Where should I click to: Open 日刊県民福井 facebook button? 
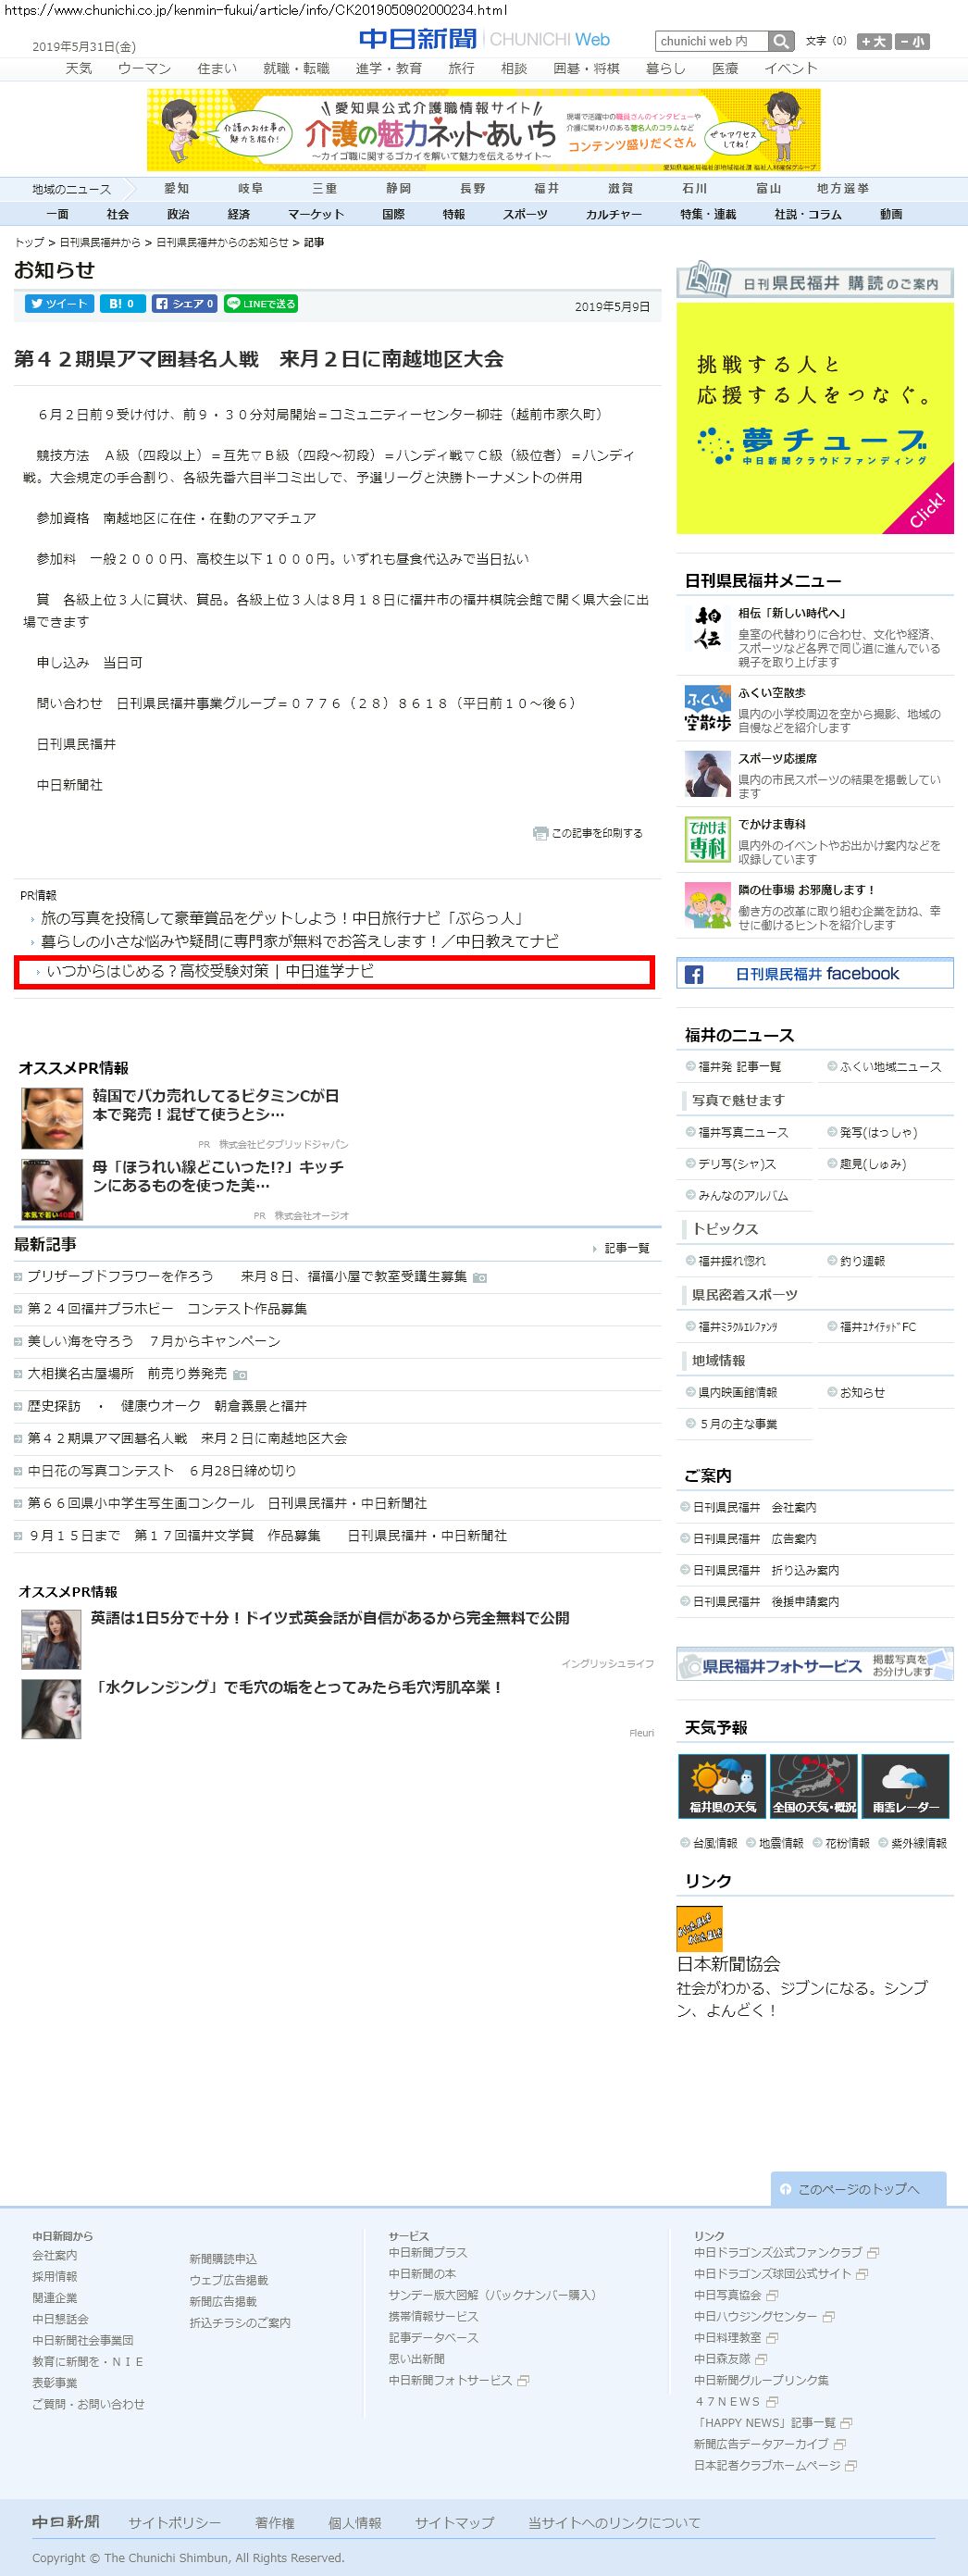pyautogui.click(x=815, y=974)
